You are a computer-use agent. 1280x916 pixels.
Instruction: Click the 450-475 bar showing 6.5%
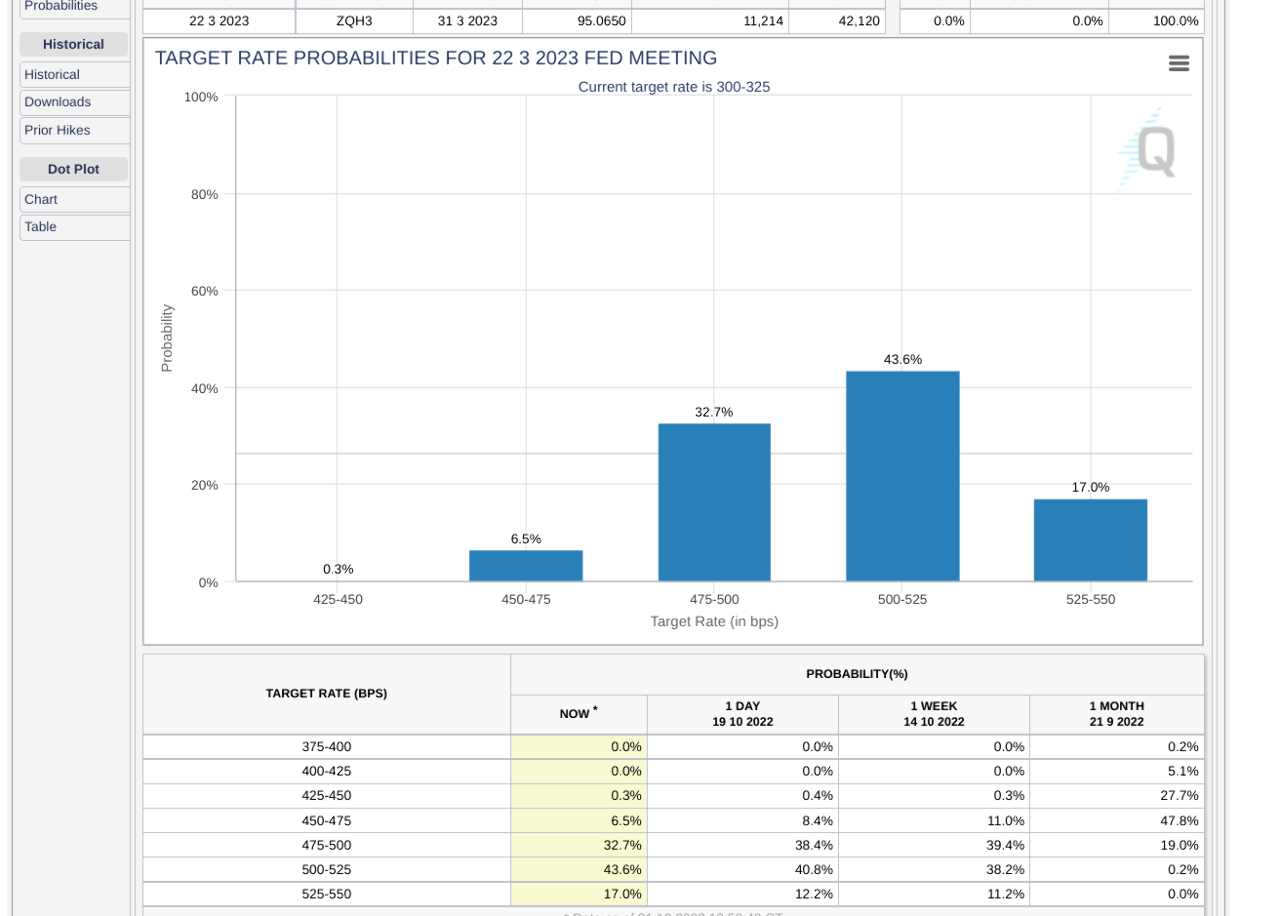(526, 565)
